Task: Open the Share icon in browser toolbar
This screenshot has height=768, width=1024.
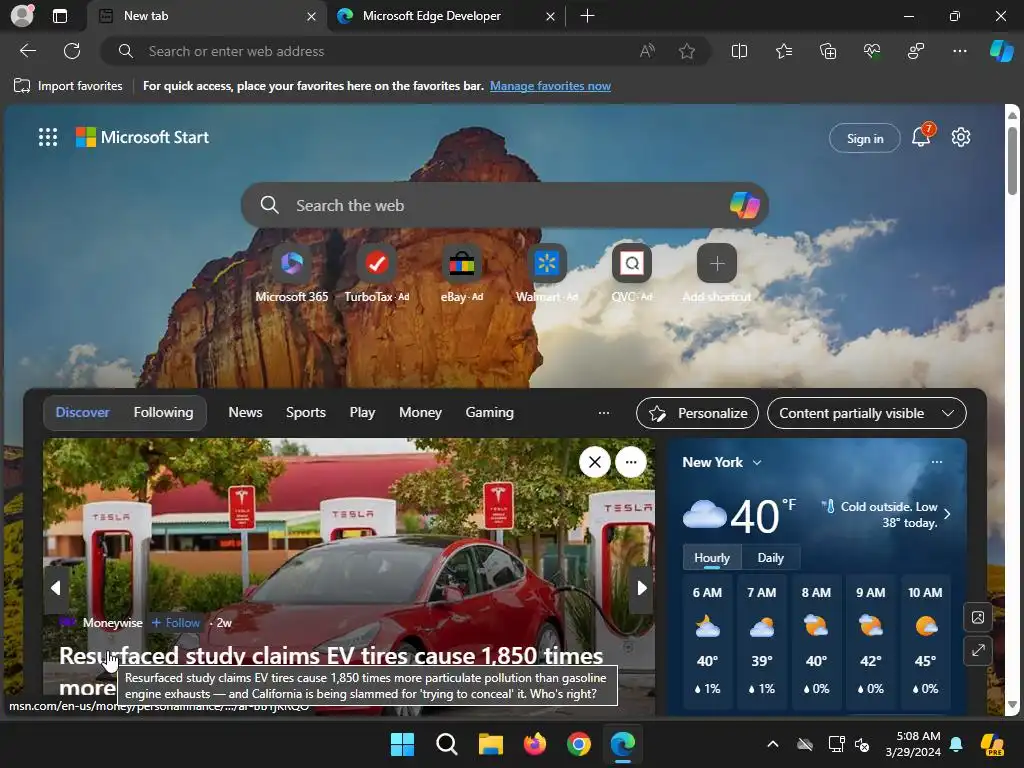Action: 916,51
